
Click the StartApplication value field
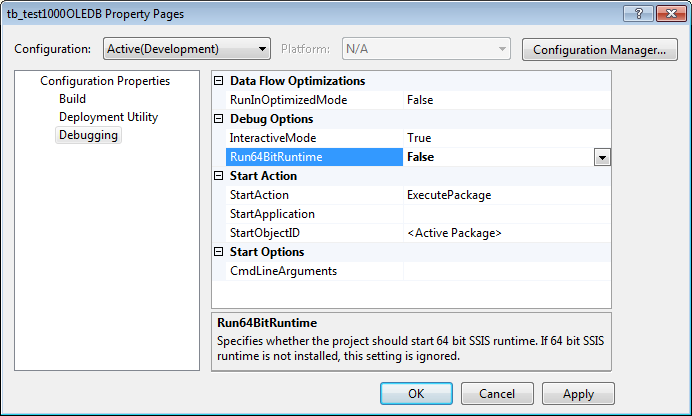coord(505,214)
